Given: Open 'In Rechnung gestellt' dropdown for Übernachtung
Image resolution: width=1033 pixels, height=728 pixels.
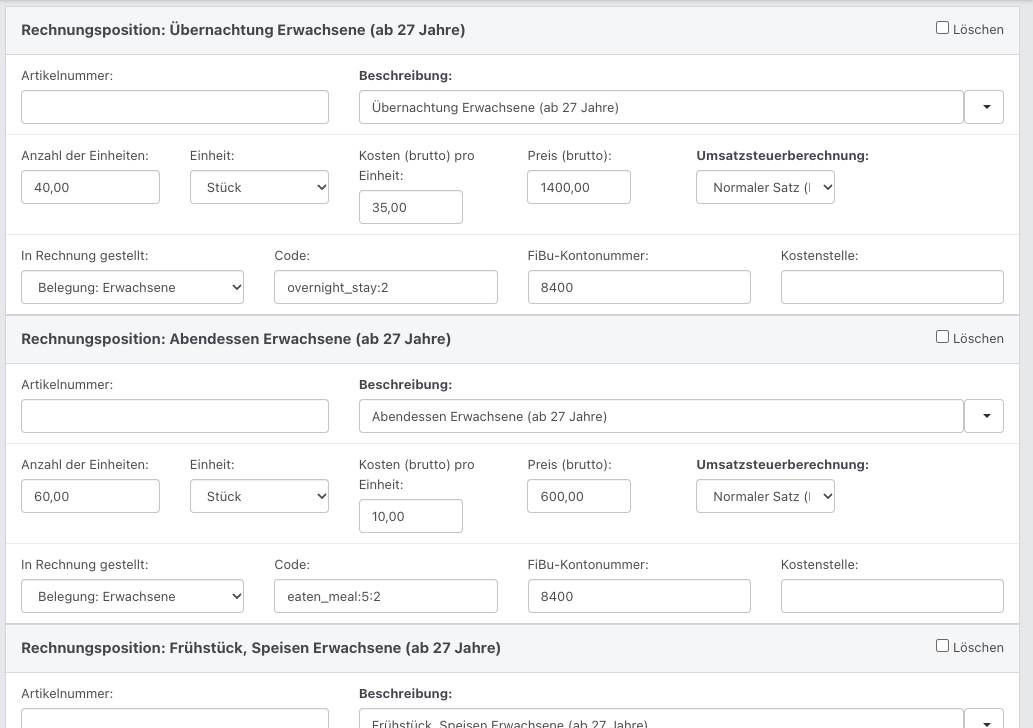Looking at the screenshot, I should pyautogui.click(x=132, y=287).
